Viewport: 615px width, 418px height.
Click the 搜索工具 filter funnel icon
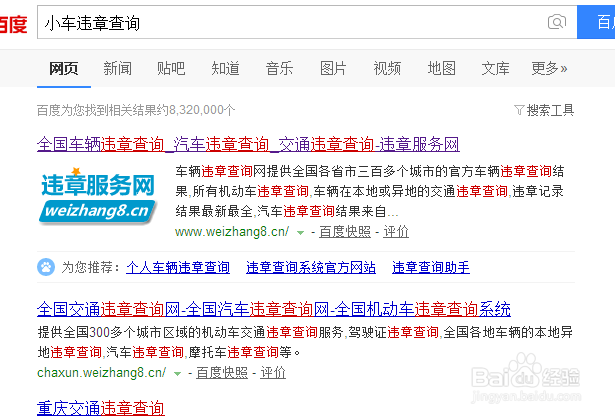point(519,110)
